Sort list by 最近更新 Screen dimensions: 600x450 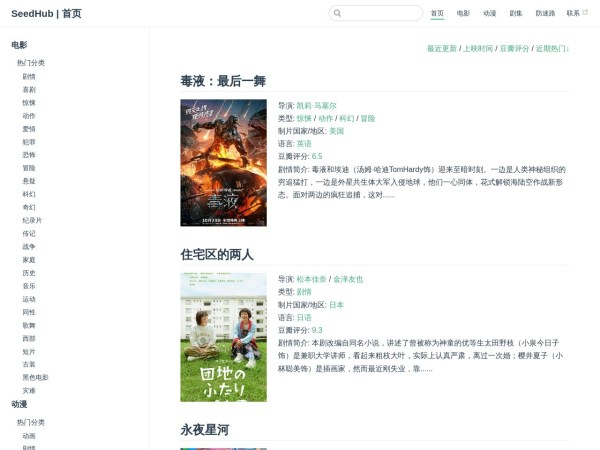pos(441,48)
